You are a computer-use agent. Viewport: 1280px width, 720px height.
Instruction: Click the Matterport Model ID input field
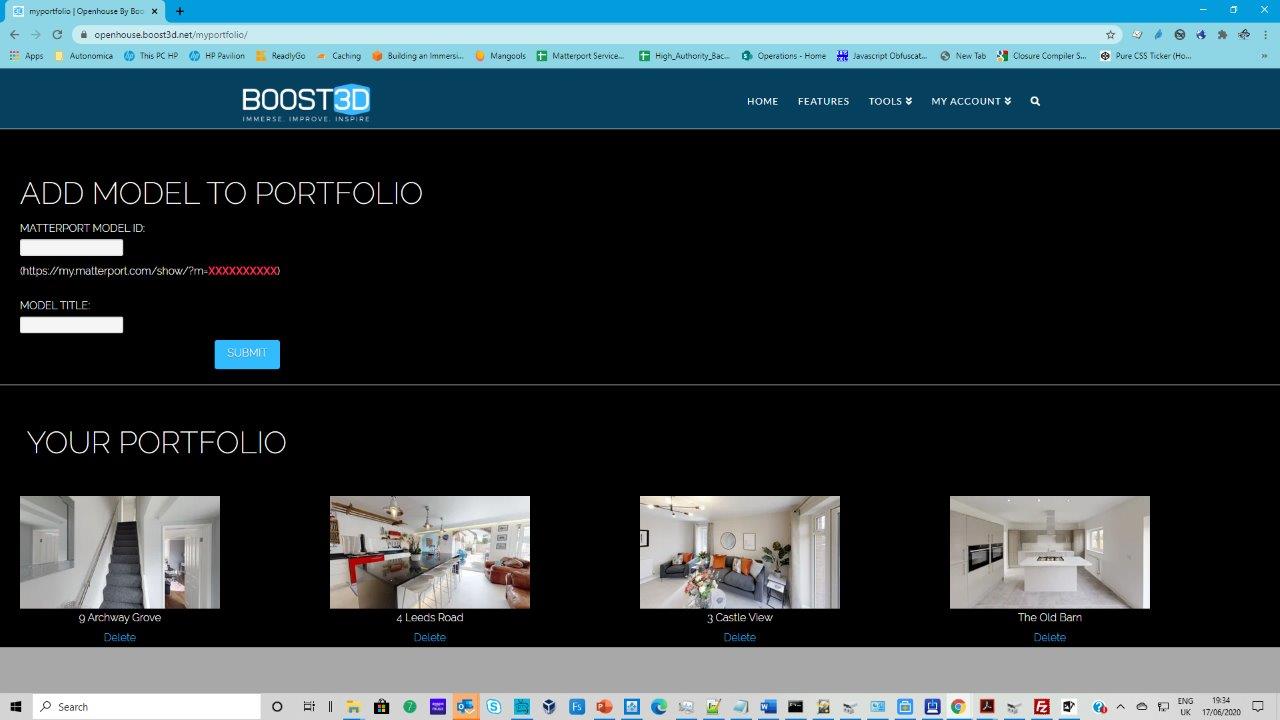[72, 248]
